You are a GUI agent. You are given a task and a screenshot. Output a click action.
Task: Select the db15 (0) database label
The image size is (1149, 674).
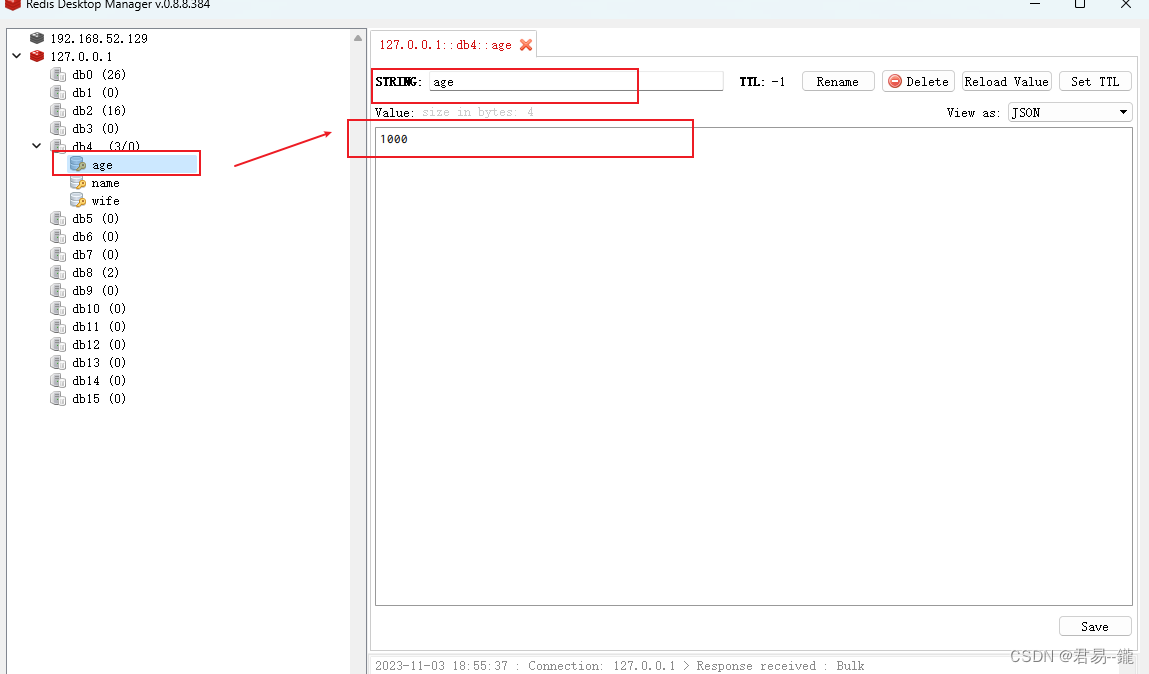tap(99, 399)
